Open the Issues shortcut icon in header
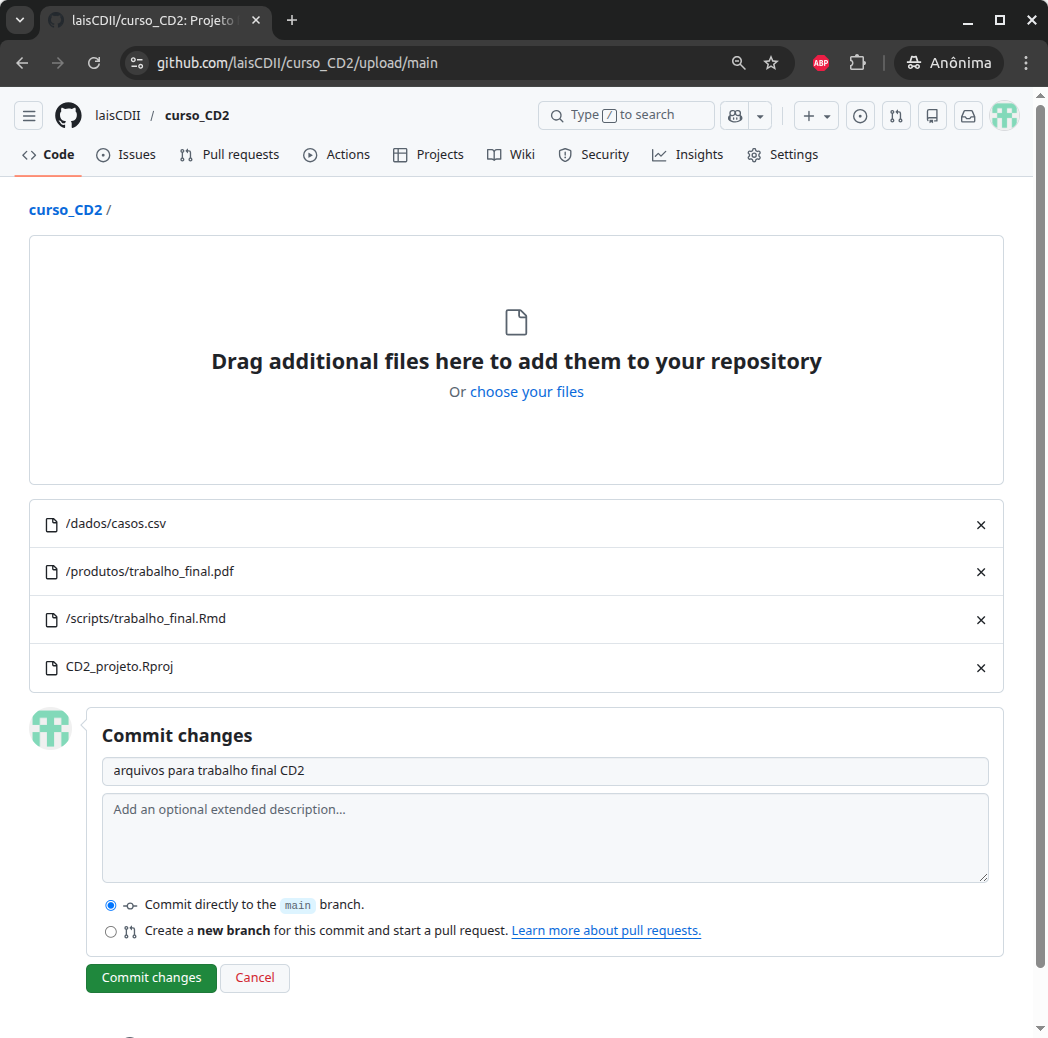1048x1038 pixels. pos(860,116)
